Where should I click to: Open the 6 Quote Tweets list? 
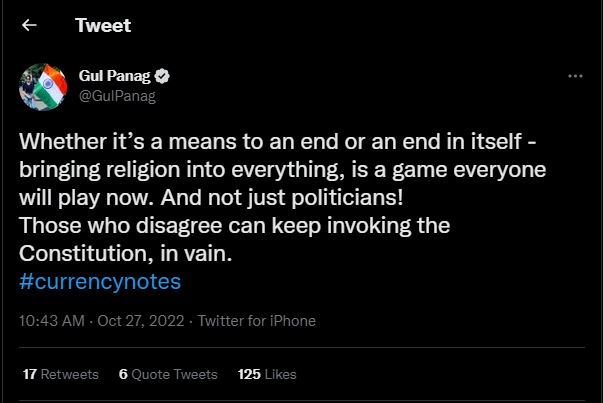[167, 374]
